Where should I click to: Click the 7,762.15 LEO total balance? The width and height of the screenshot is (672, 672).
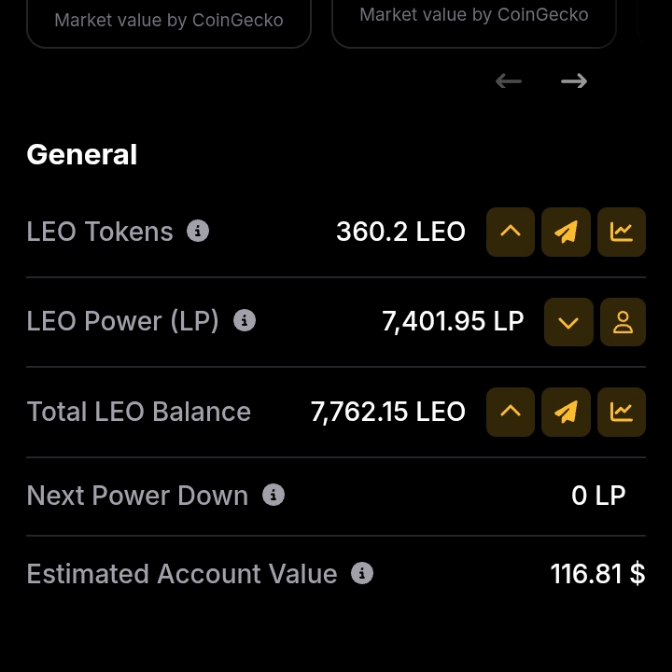pyautogui.click(x=388, y=412)
